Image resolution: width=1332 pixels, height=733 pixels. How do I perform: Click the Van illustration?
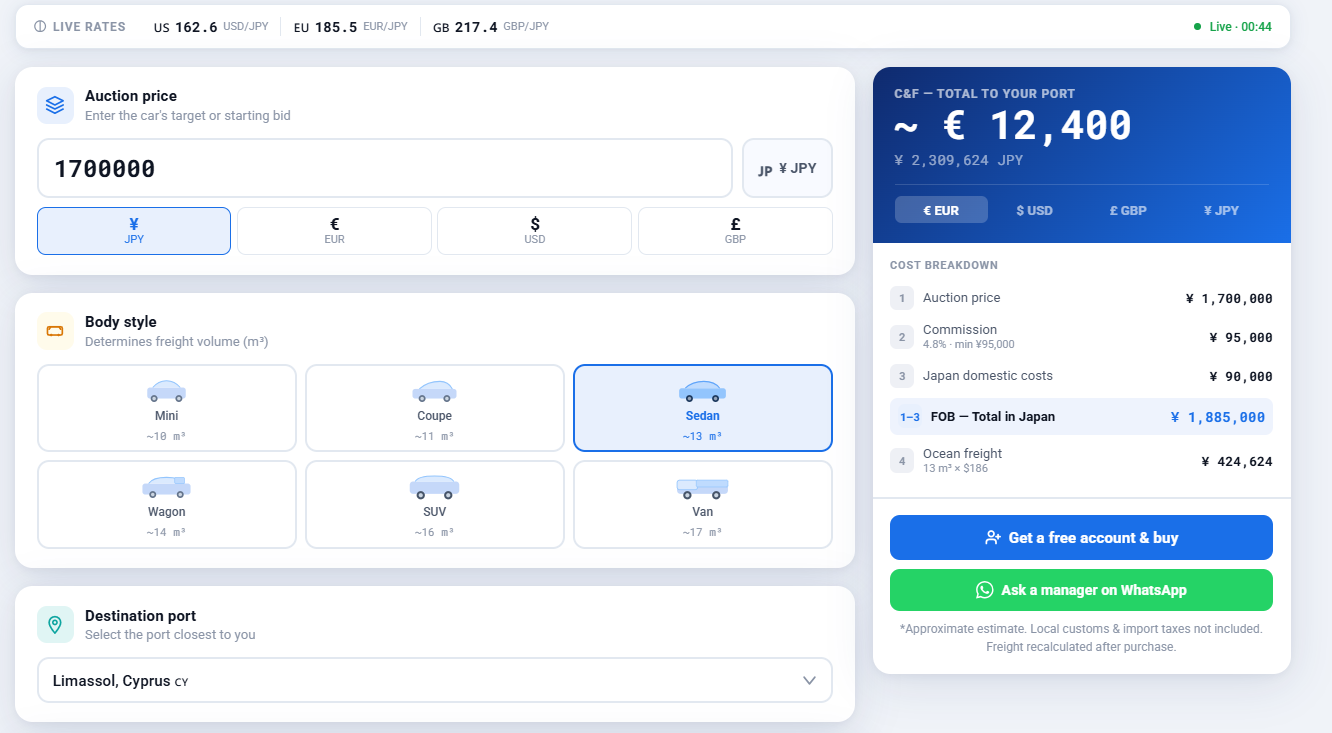click(703, 488)
